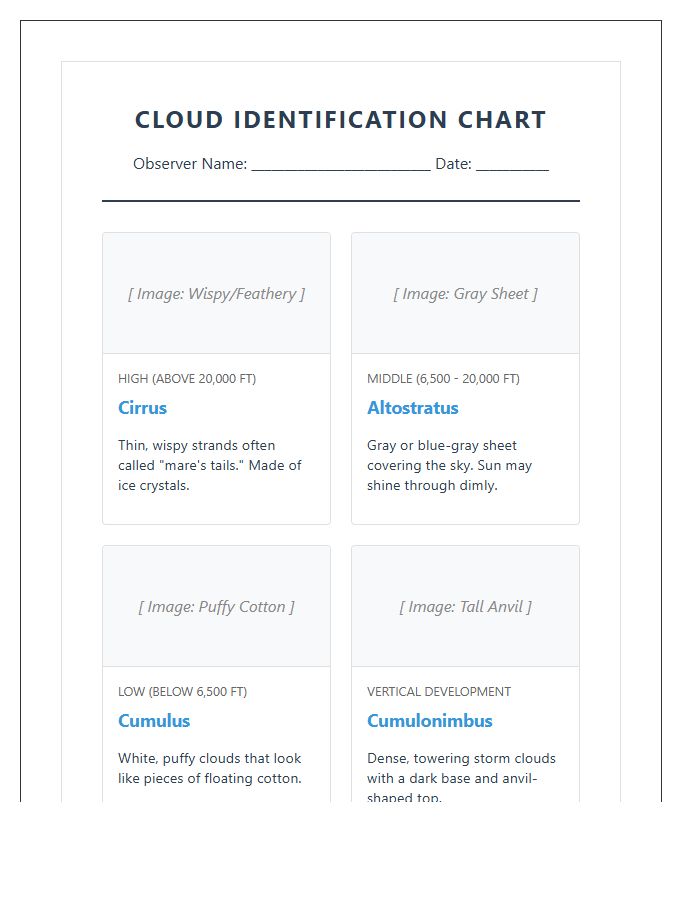The image size is (700, 900).
Task: Click the 'HIGH (ABOVE 20,000 FT)' label
Action: click(187, 379)
